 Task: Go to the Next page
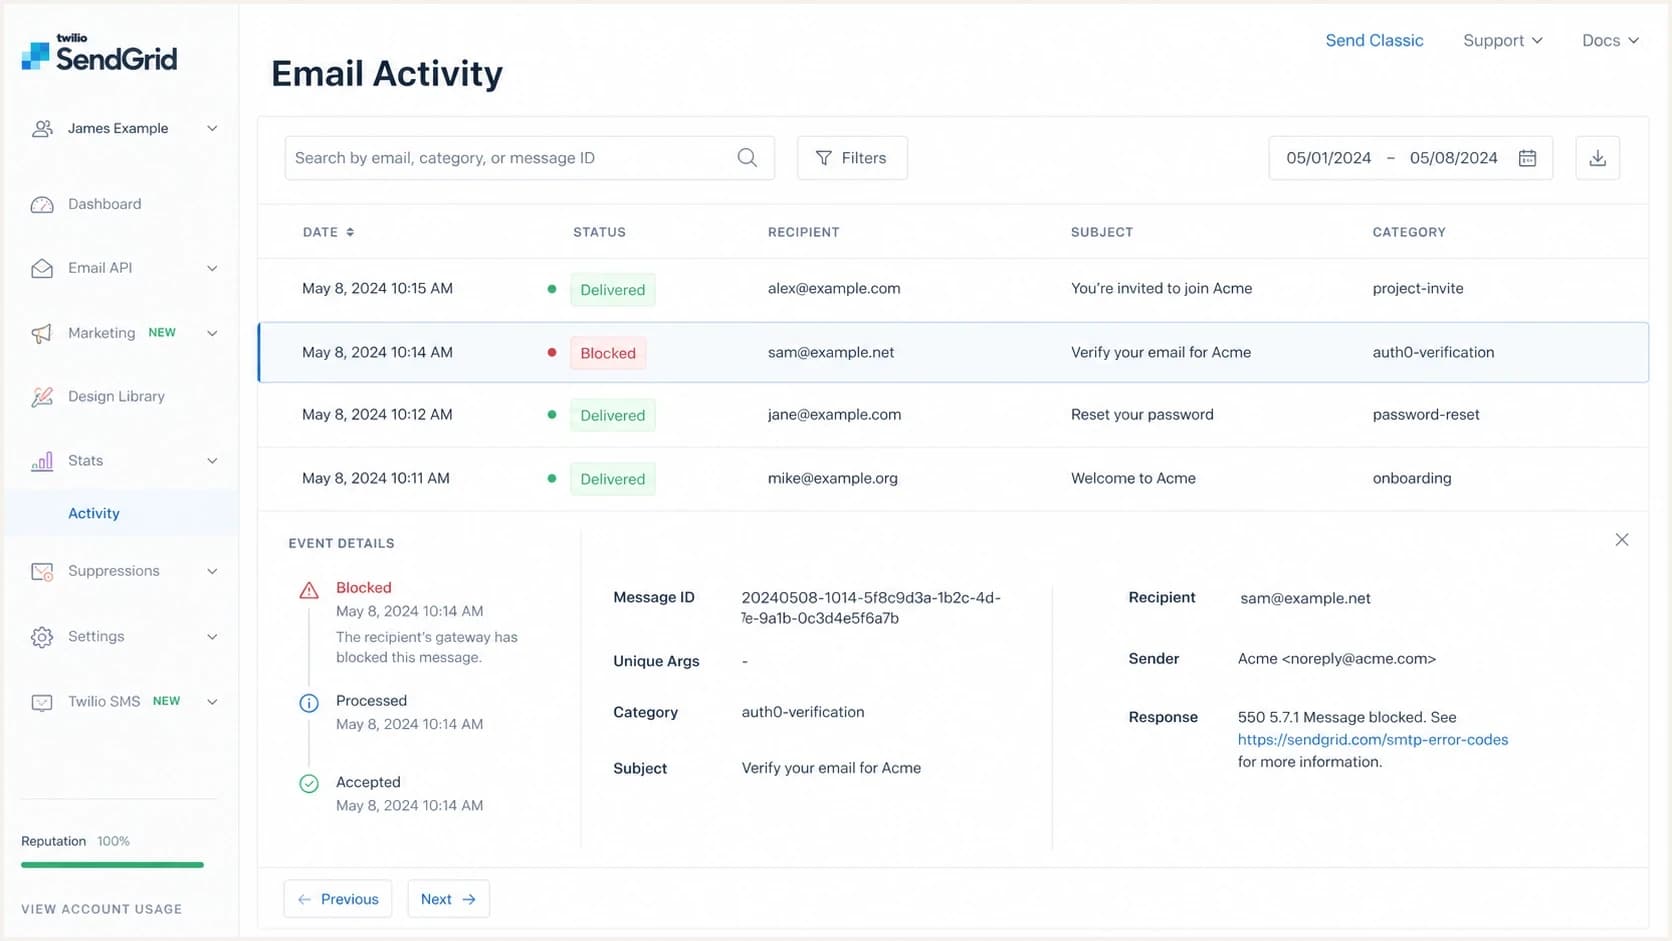pos(448,899)
